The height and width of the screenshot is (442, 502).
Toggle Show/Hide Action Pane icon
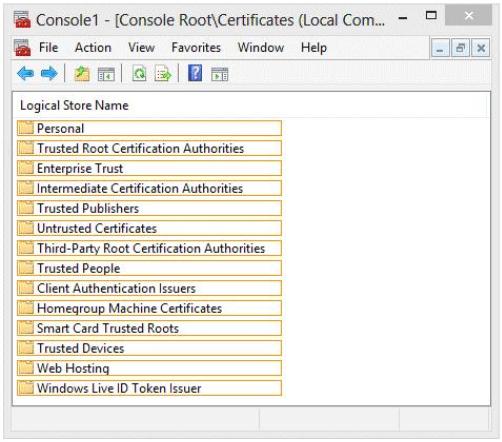coord(220,74)
